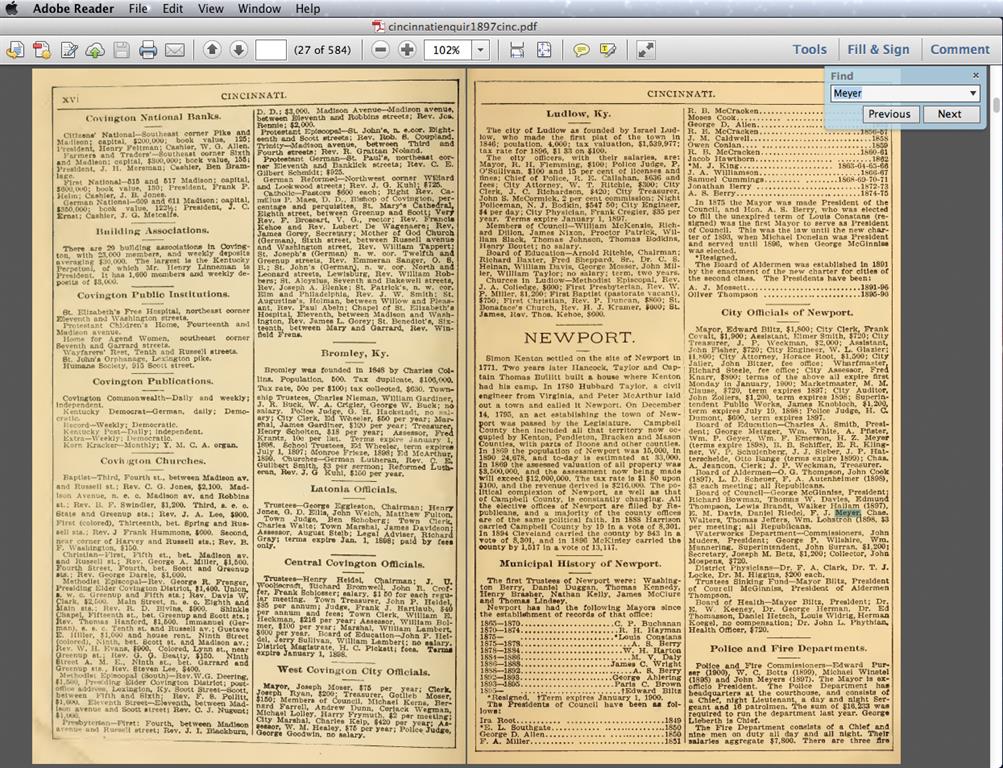The image size is (1003, 768).
Task: Click the West Covington City Officials heading
Action: 354,671
